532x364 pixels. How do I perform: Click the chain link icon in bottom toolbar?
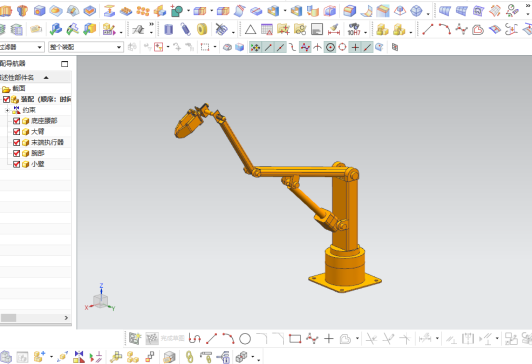(x=189, y=357)
